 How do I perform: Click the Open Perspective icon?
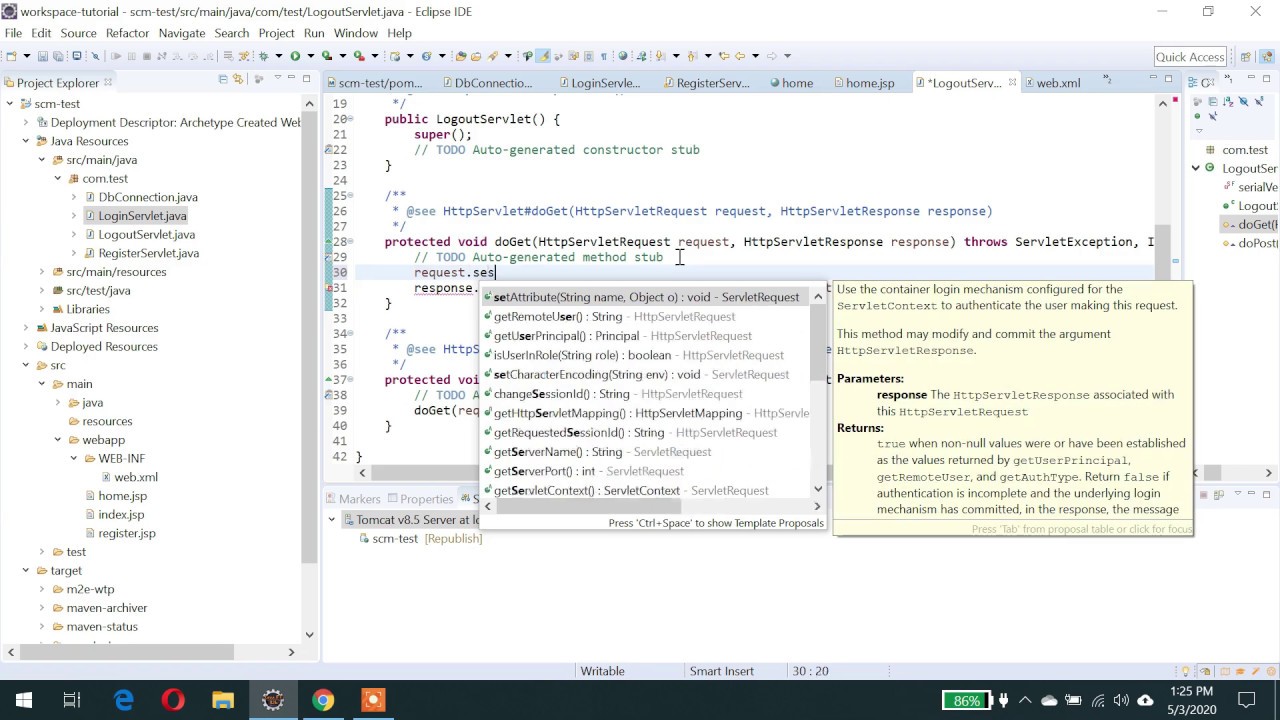1245,56
